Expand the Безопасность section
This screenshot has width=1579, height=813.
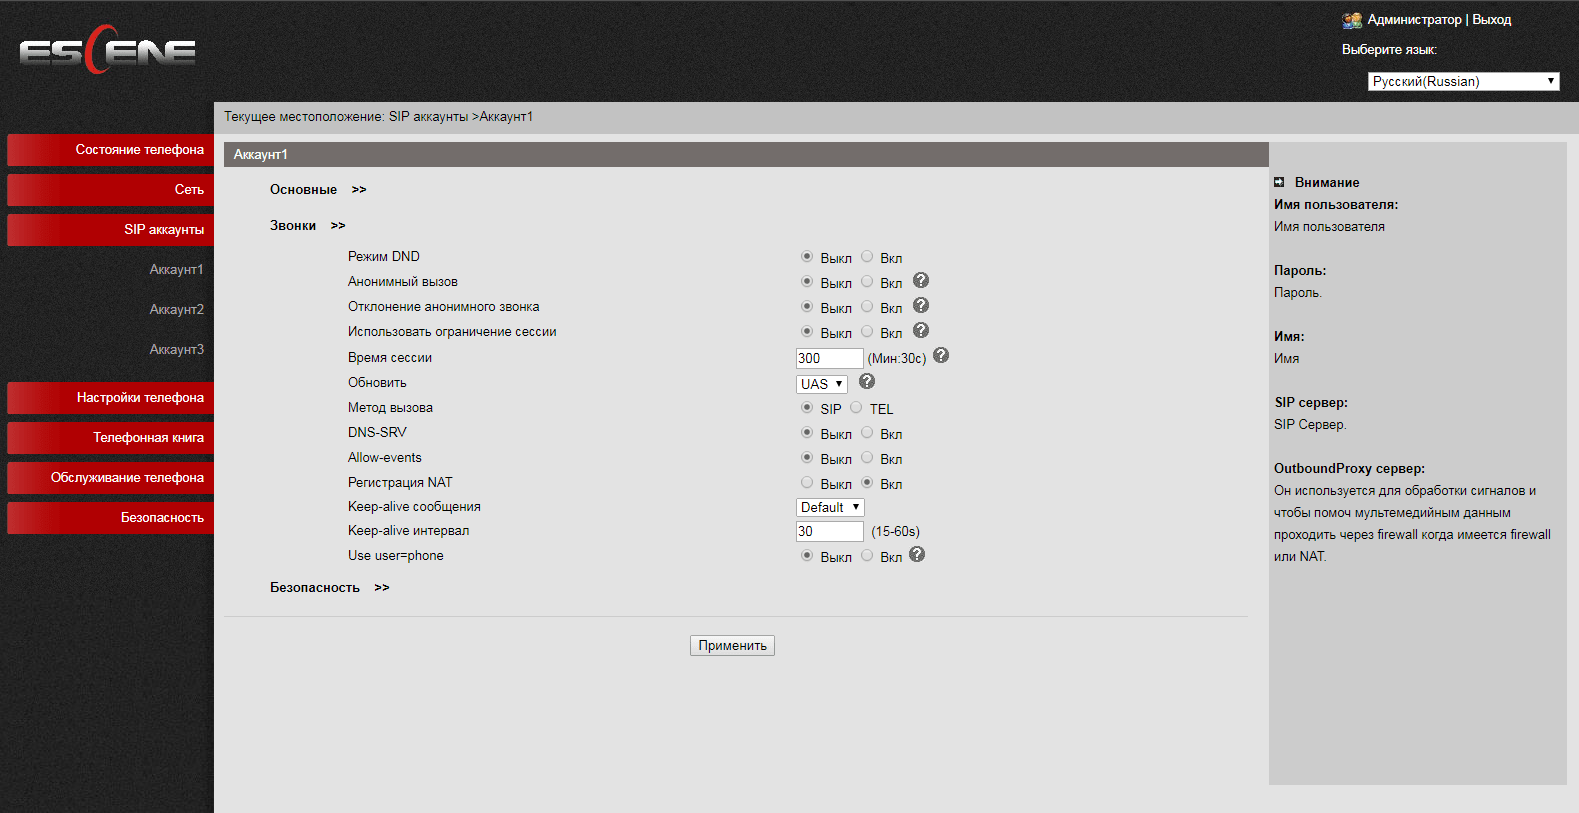329,587
